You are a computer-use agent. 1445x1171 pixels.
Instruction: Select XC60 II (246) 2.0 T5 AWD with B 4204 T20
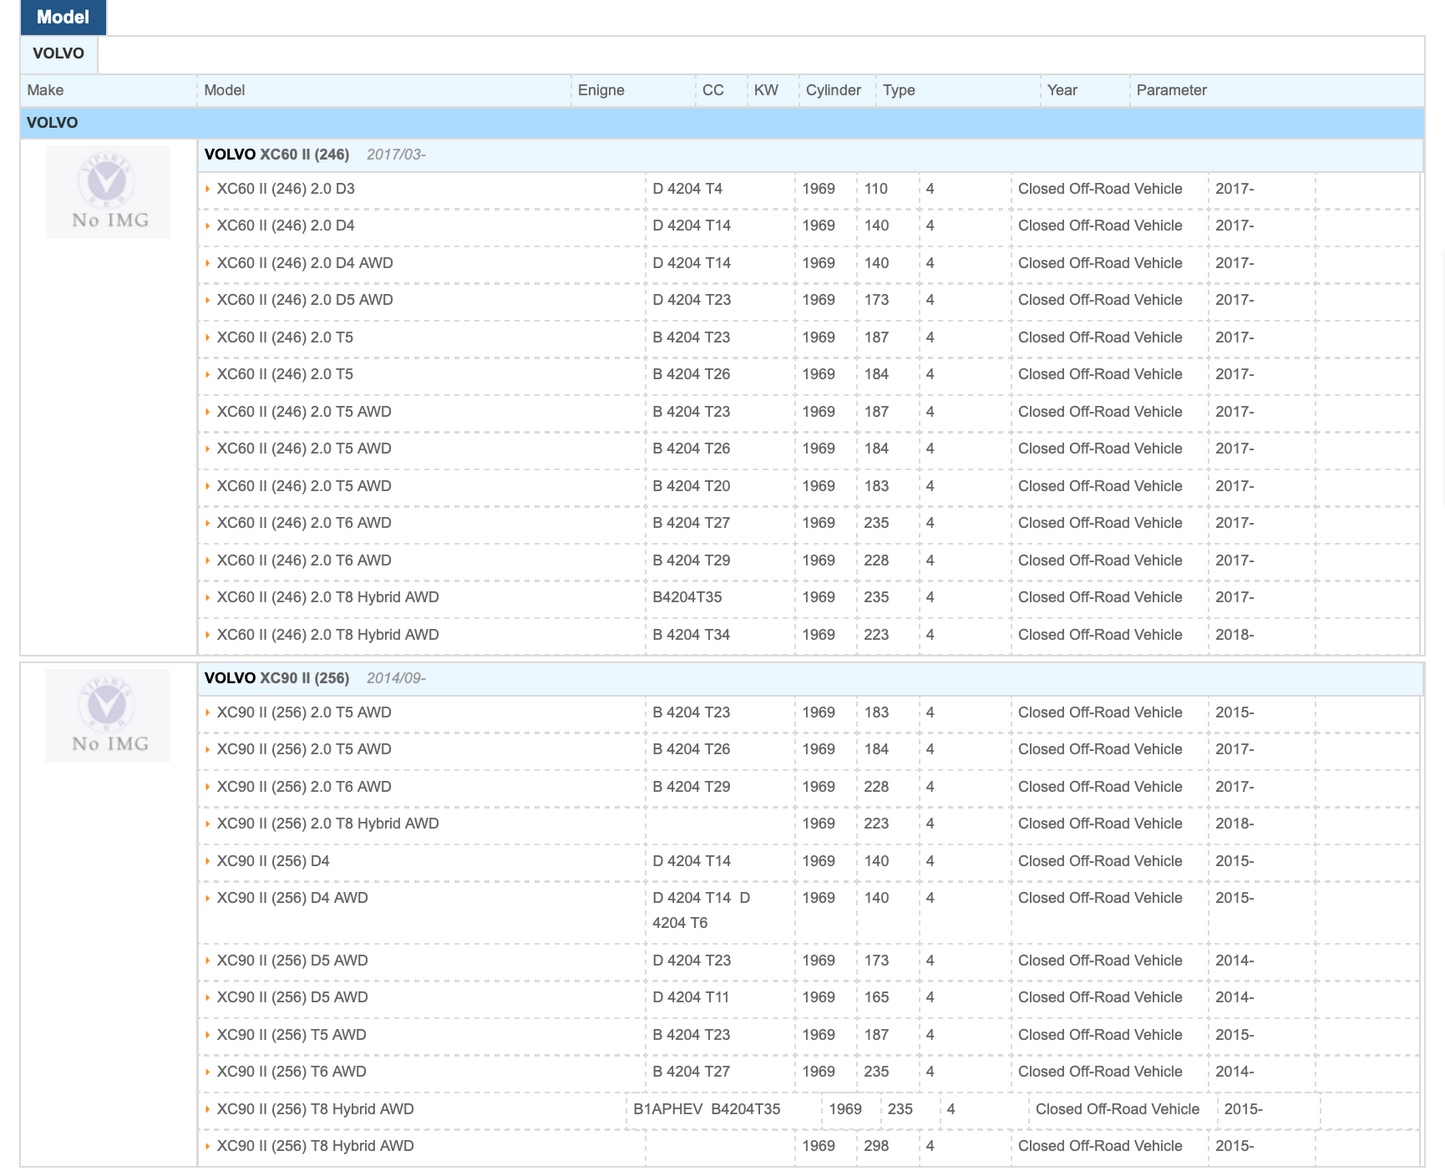click(809, 486)
